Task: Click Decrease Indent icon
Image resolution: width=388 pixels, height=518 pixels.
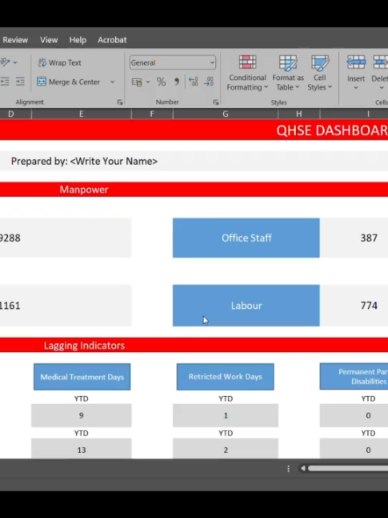Action: point(5,82)
